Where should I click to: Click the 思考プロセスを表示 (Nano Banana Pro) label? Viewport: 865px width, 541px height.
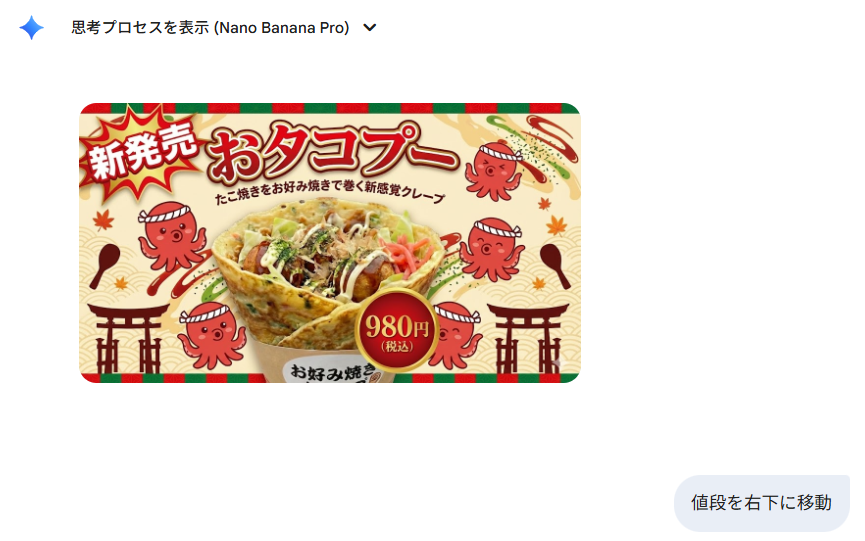[210, 28]
